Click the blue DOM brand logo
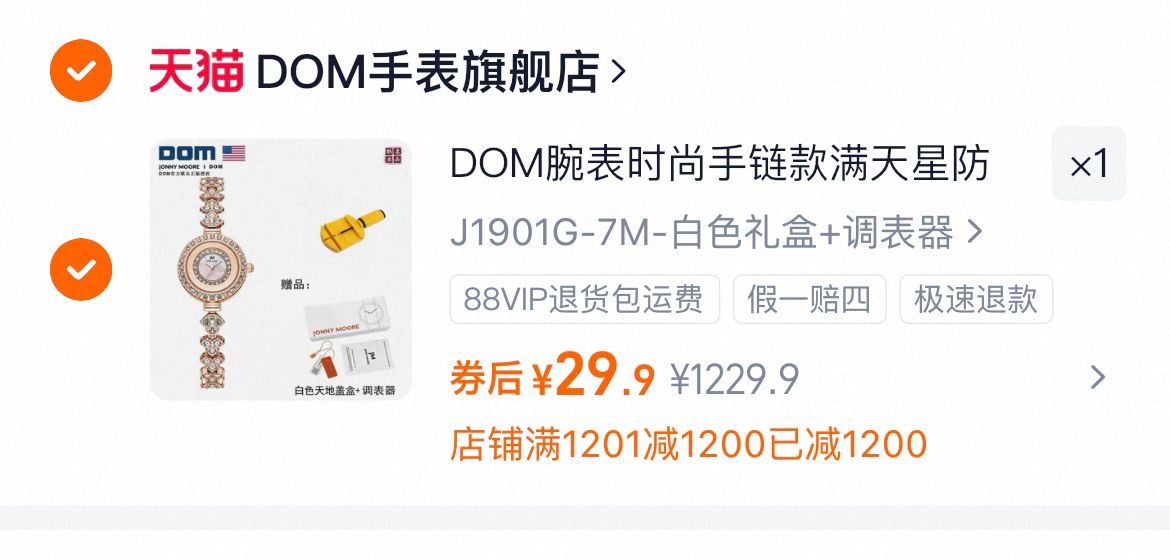 click(x=187, y=153)
